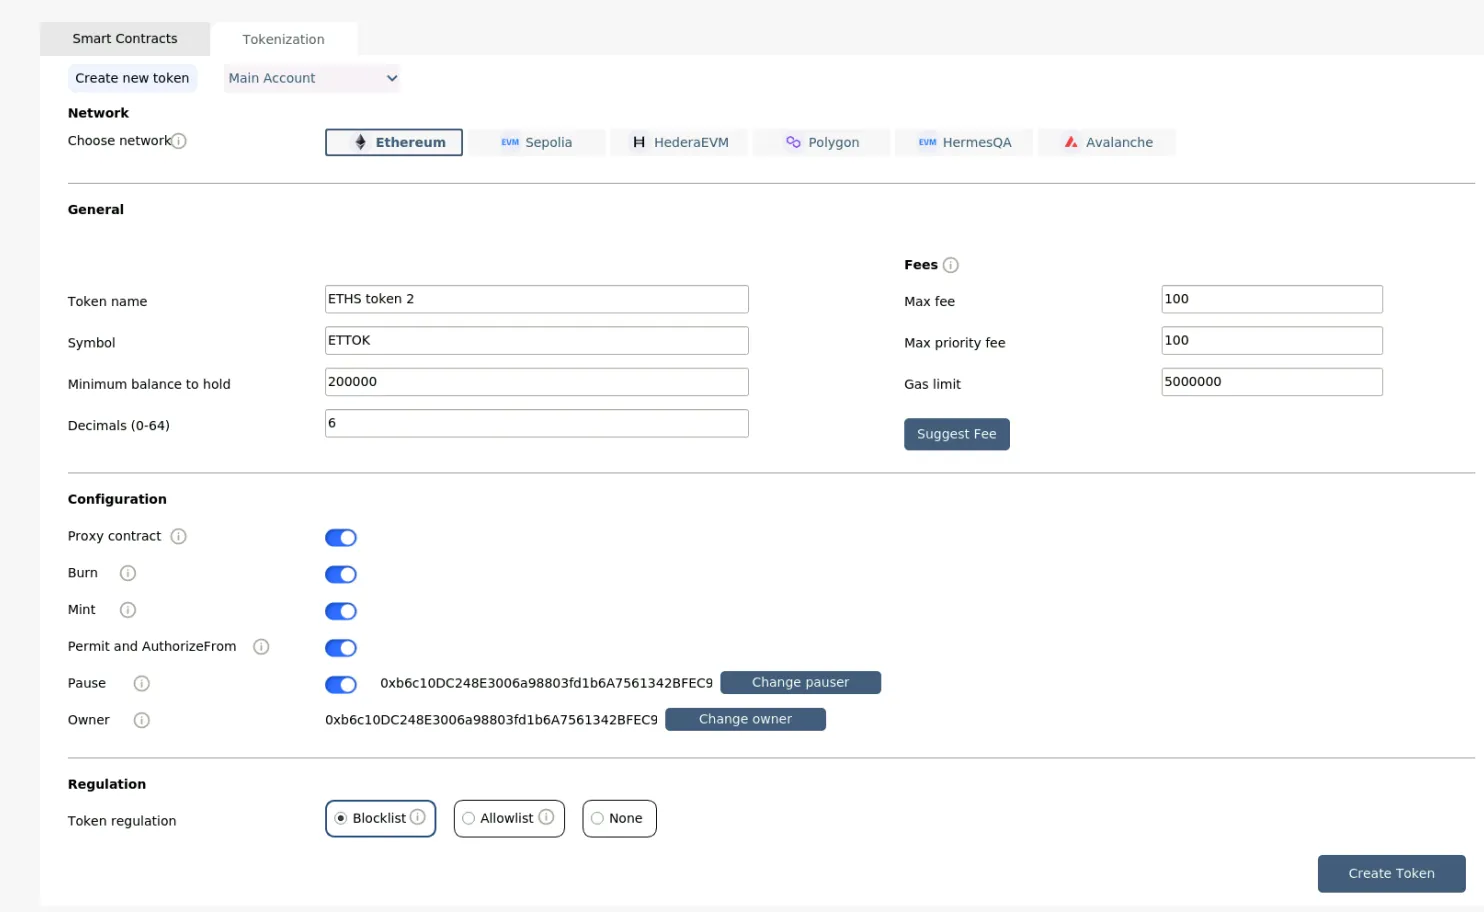Toggle the Proxy contract switch

[341, 538]
